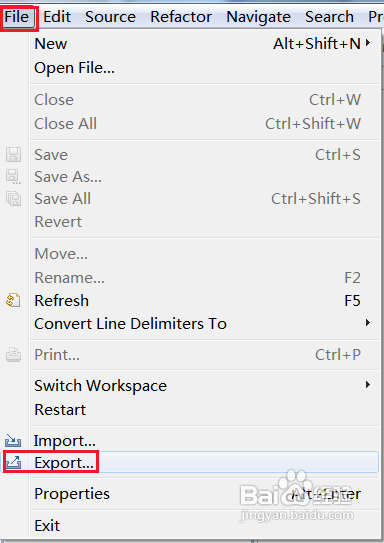This screenshot has height=543, width=384.
Task: Open the Refactor menu
Action: coord(181,16)
